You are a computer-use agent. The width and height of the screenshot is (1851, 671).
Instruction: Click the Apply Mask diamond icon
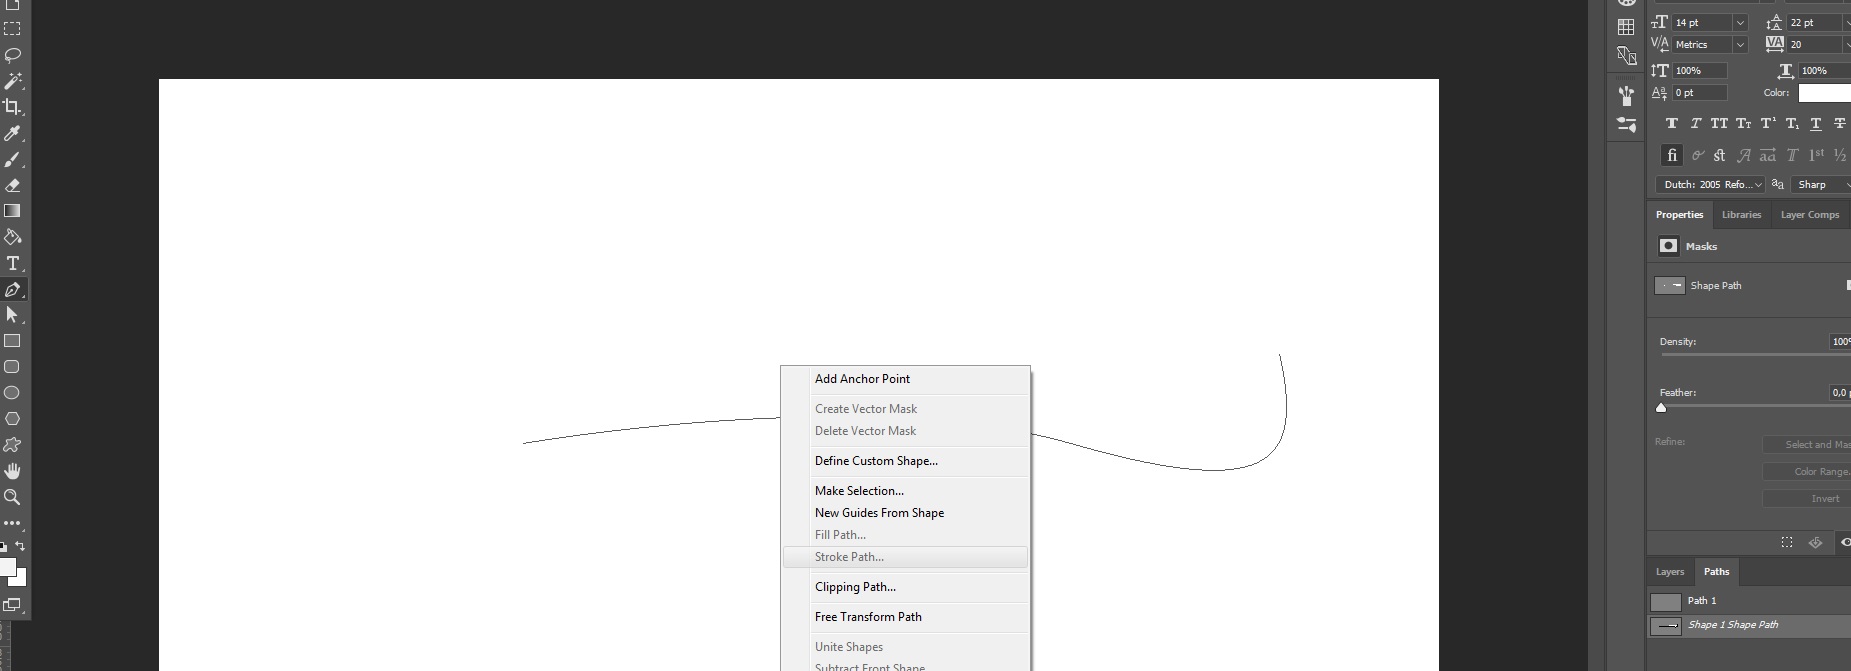click(x=1815, y=542)
